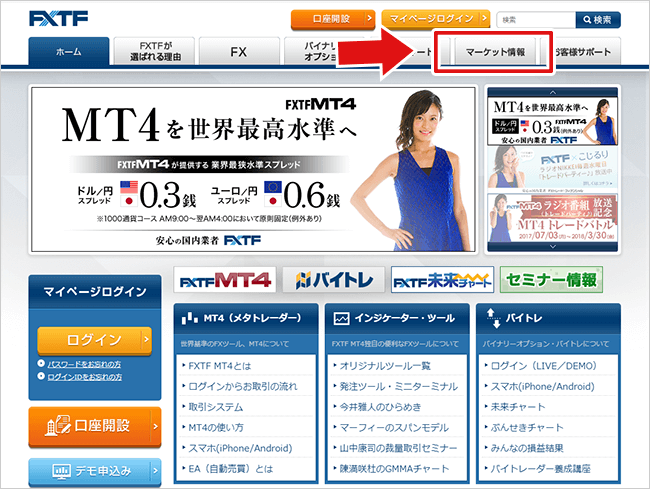Open the 口座開設 button in the header
The image size is (650, 489).
tap(333, 19)
